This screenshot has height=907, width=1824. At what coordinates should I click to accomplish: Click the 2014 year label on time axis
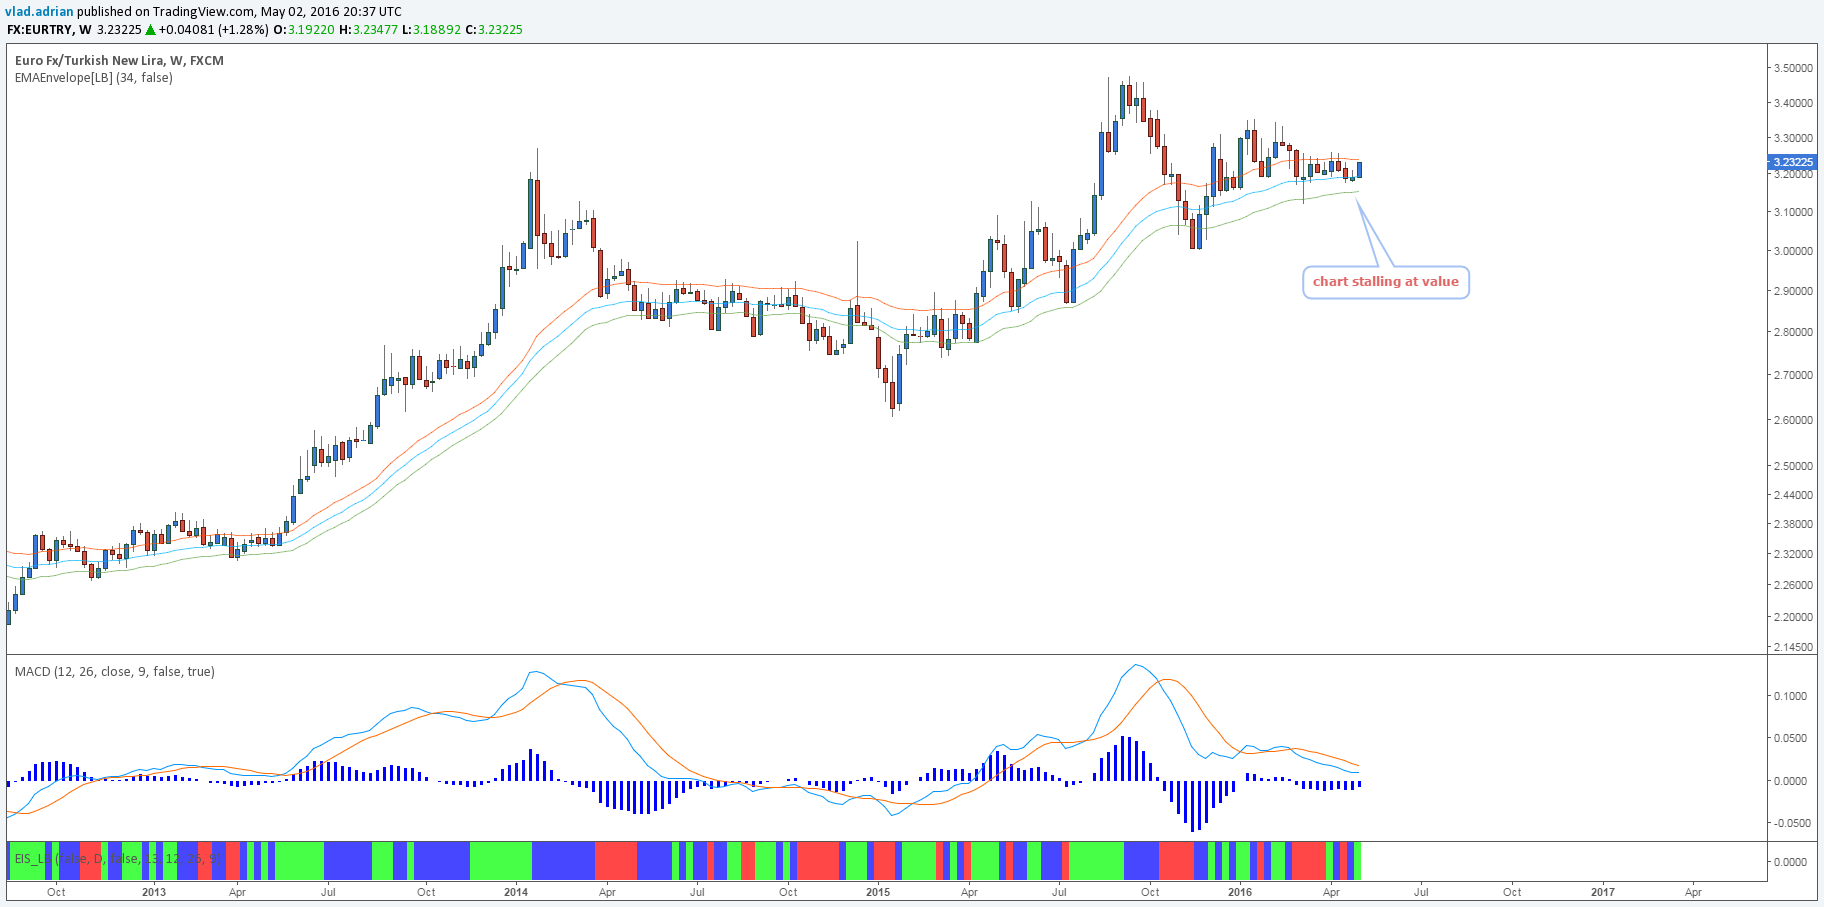[x=516, y=892]
